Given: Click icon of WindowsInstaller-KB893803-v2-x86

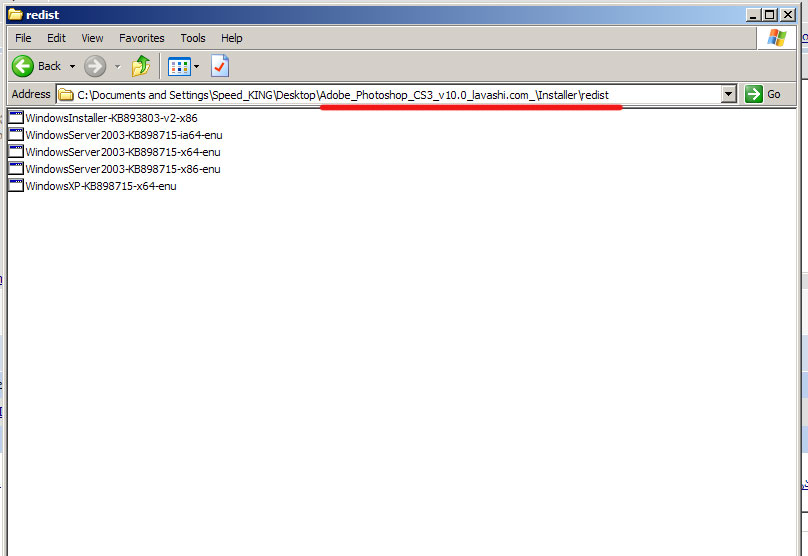Looking at the screenshot, I should coord(16,117).
